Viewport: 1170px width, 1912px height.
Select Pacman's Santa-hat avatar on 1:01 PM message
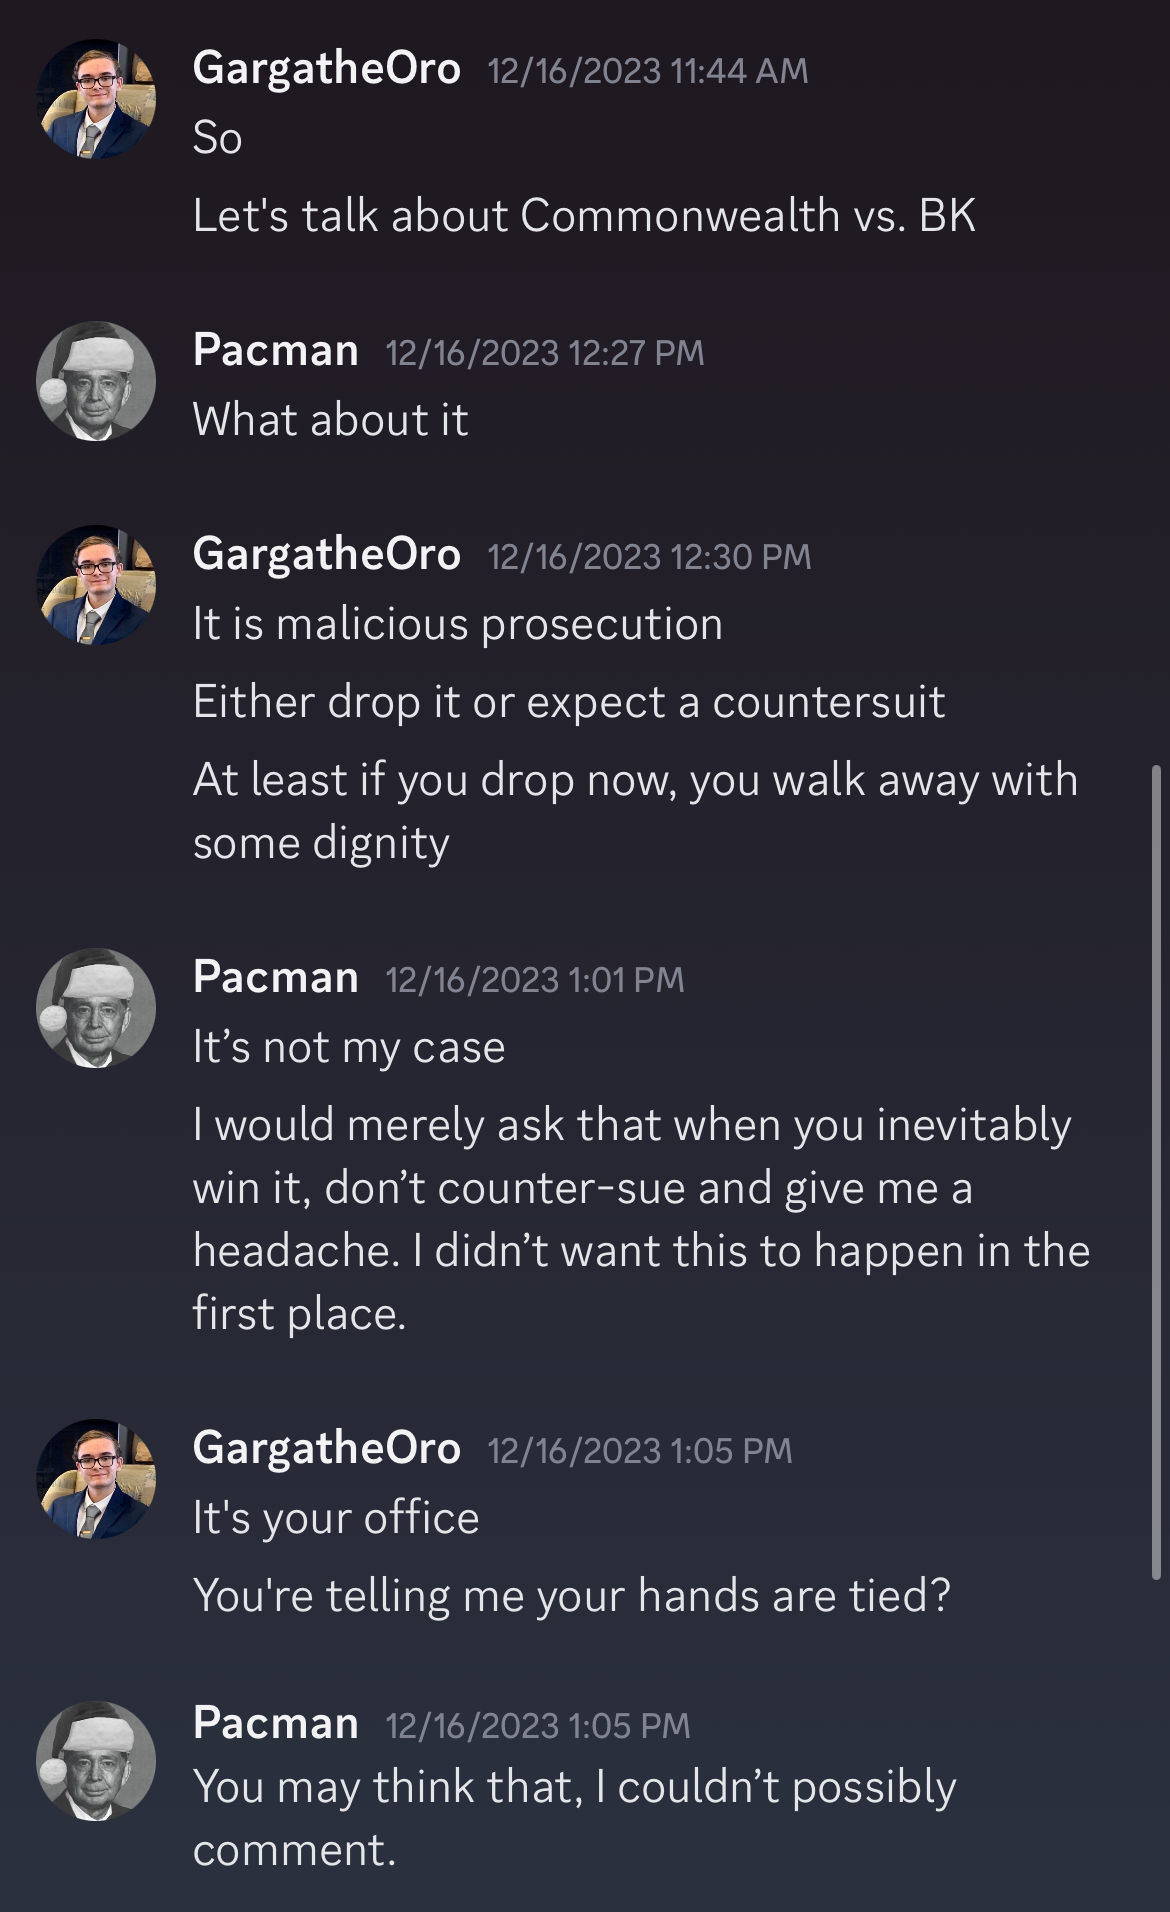coord(96,1008)
